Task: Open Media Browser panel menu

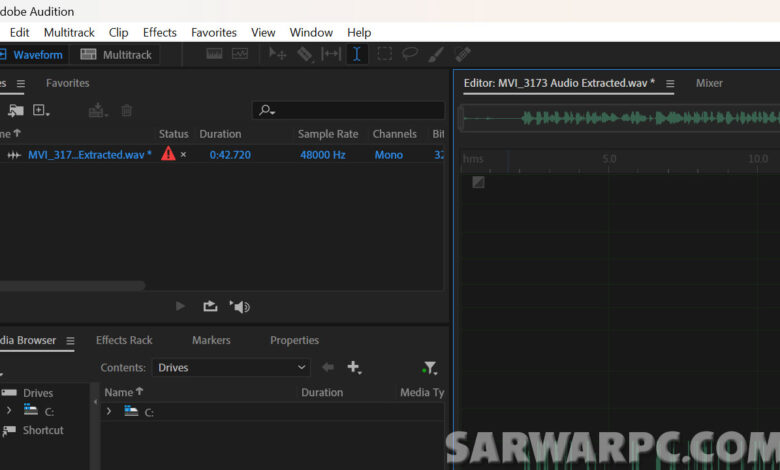Action: click(70, 341)
